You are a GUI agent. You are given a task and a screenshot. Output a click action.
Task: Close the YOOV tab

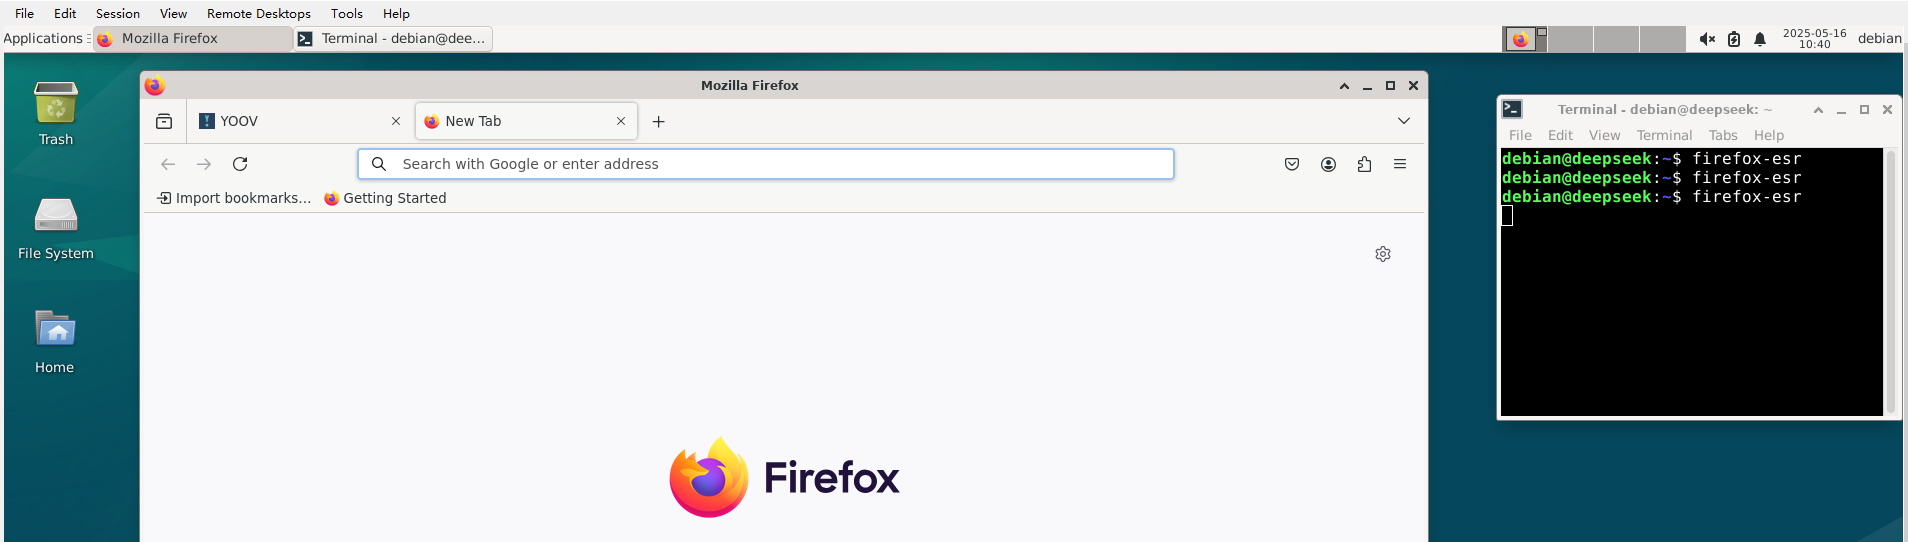396,121
